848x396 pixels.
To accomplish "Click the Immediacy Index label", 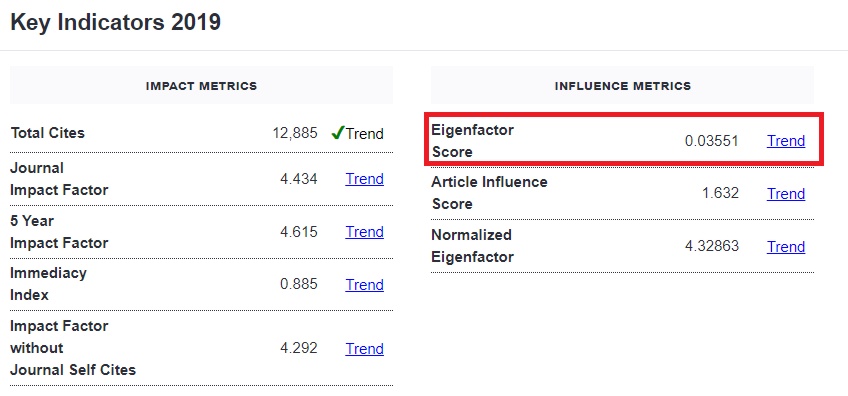I will (48, 284).
